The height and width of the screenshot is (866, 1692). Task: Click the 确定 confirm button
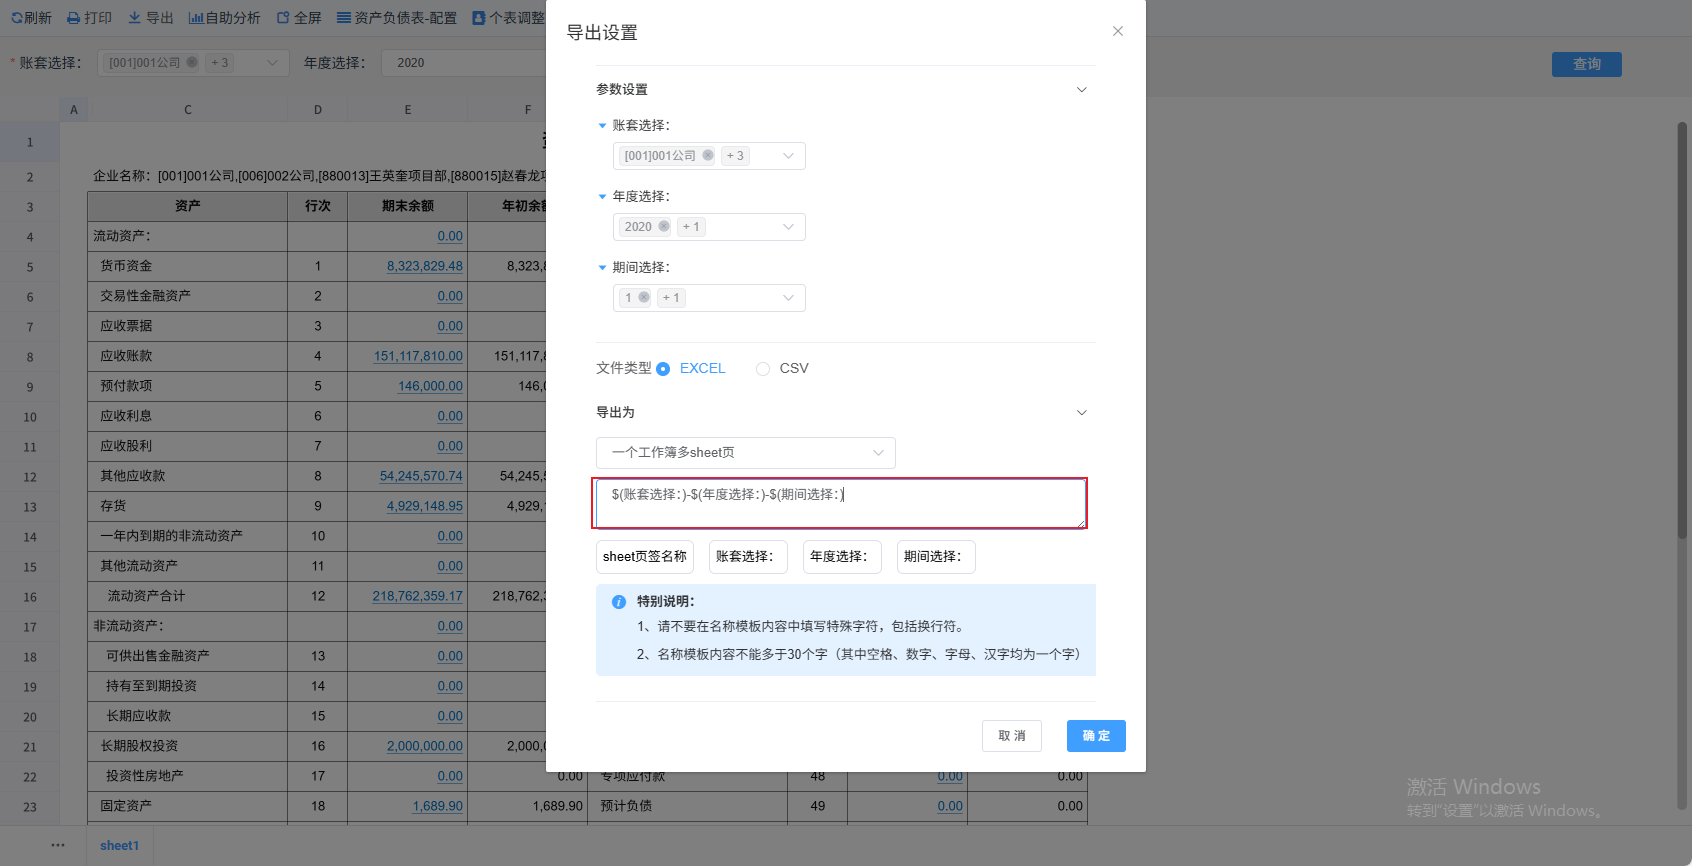pyautogui.click(x=1096, y=736)
